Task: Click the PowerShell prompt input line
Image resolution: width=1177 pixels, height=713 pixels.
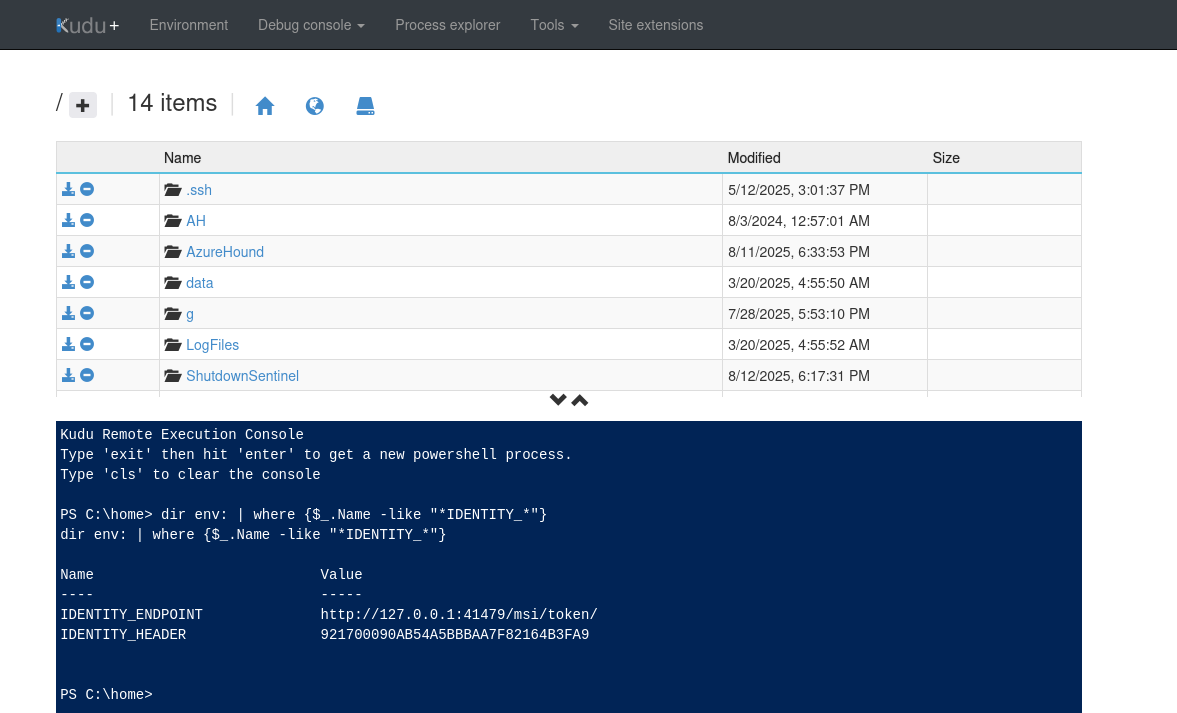Action: [569, 694]
